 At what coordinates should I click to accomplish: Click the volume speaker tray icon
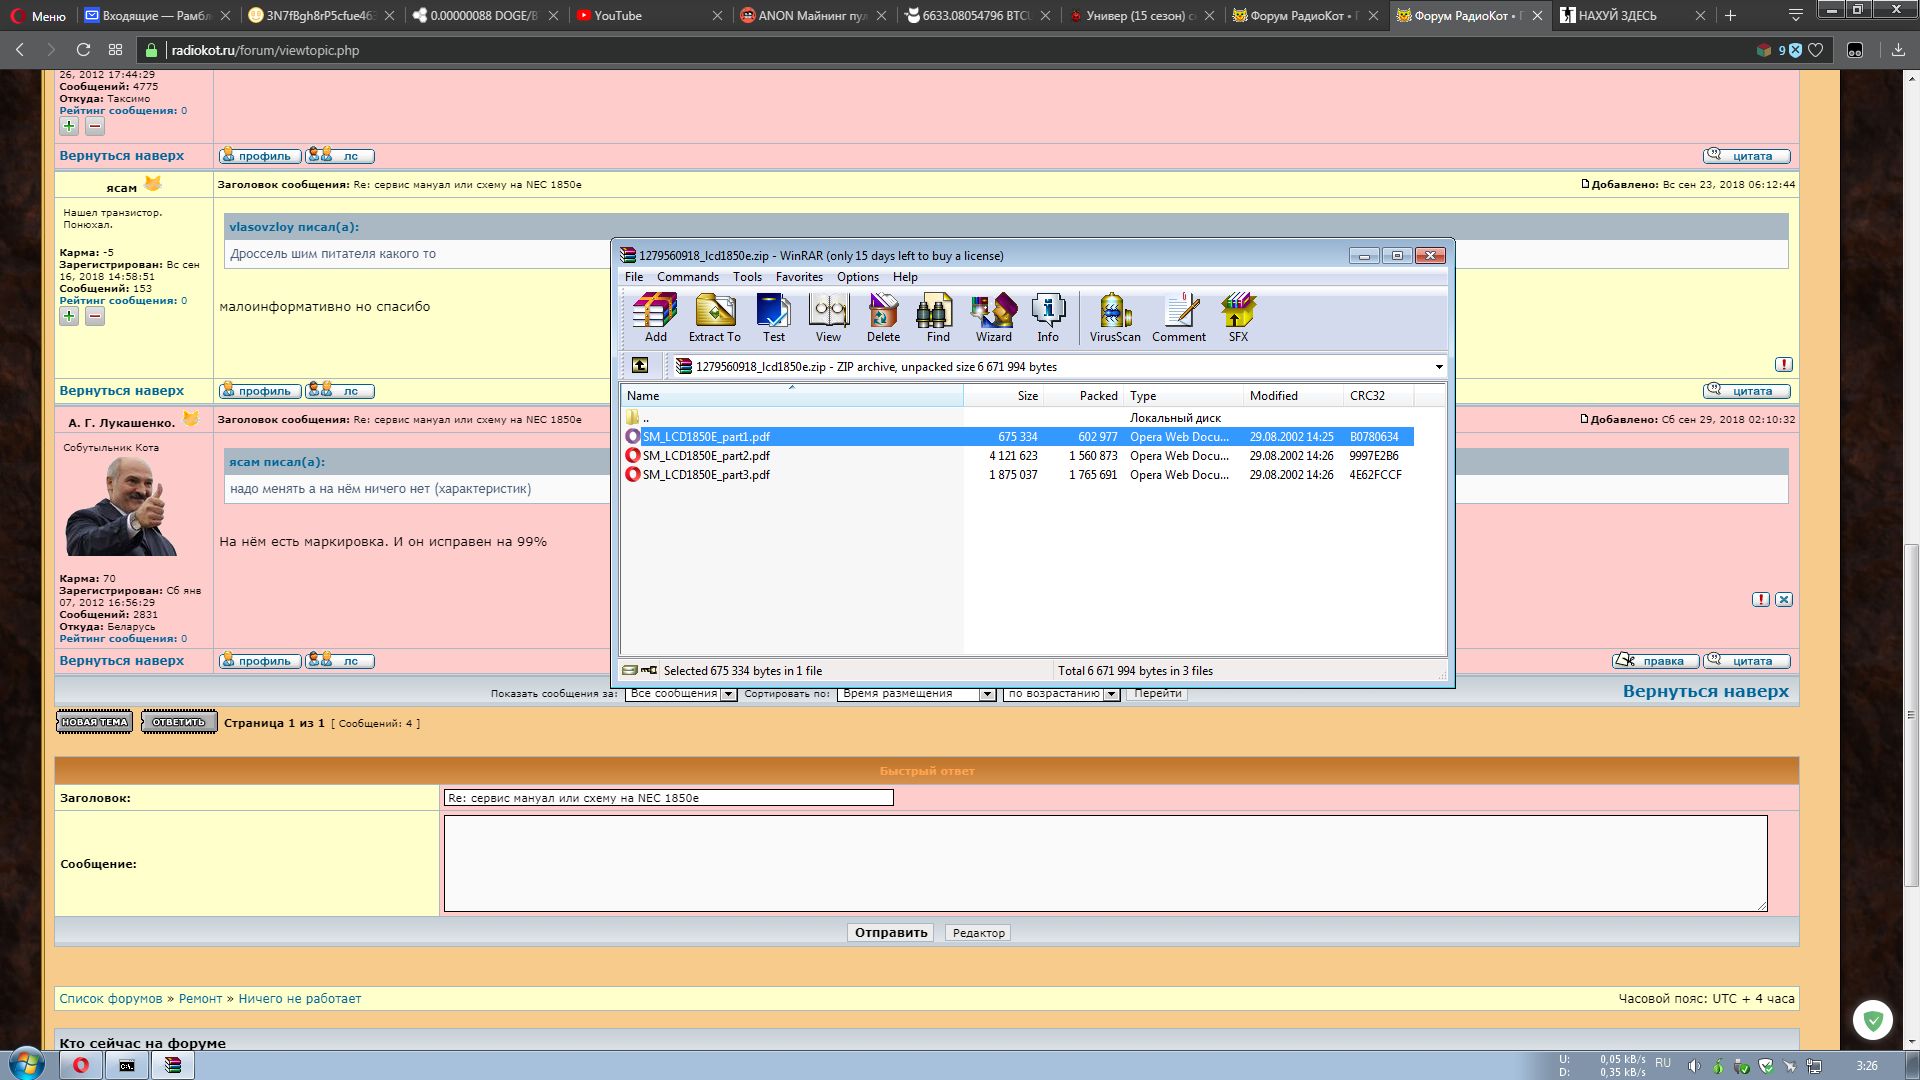[1693, 1066]
